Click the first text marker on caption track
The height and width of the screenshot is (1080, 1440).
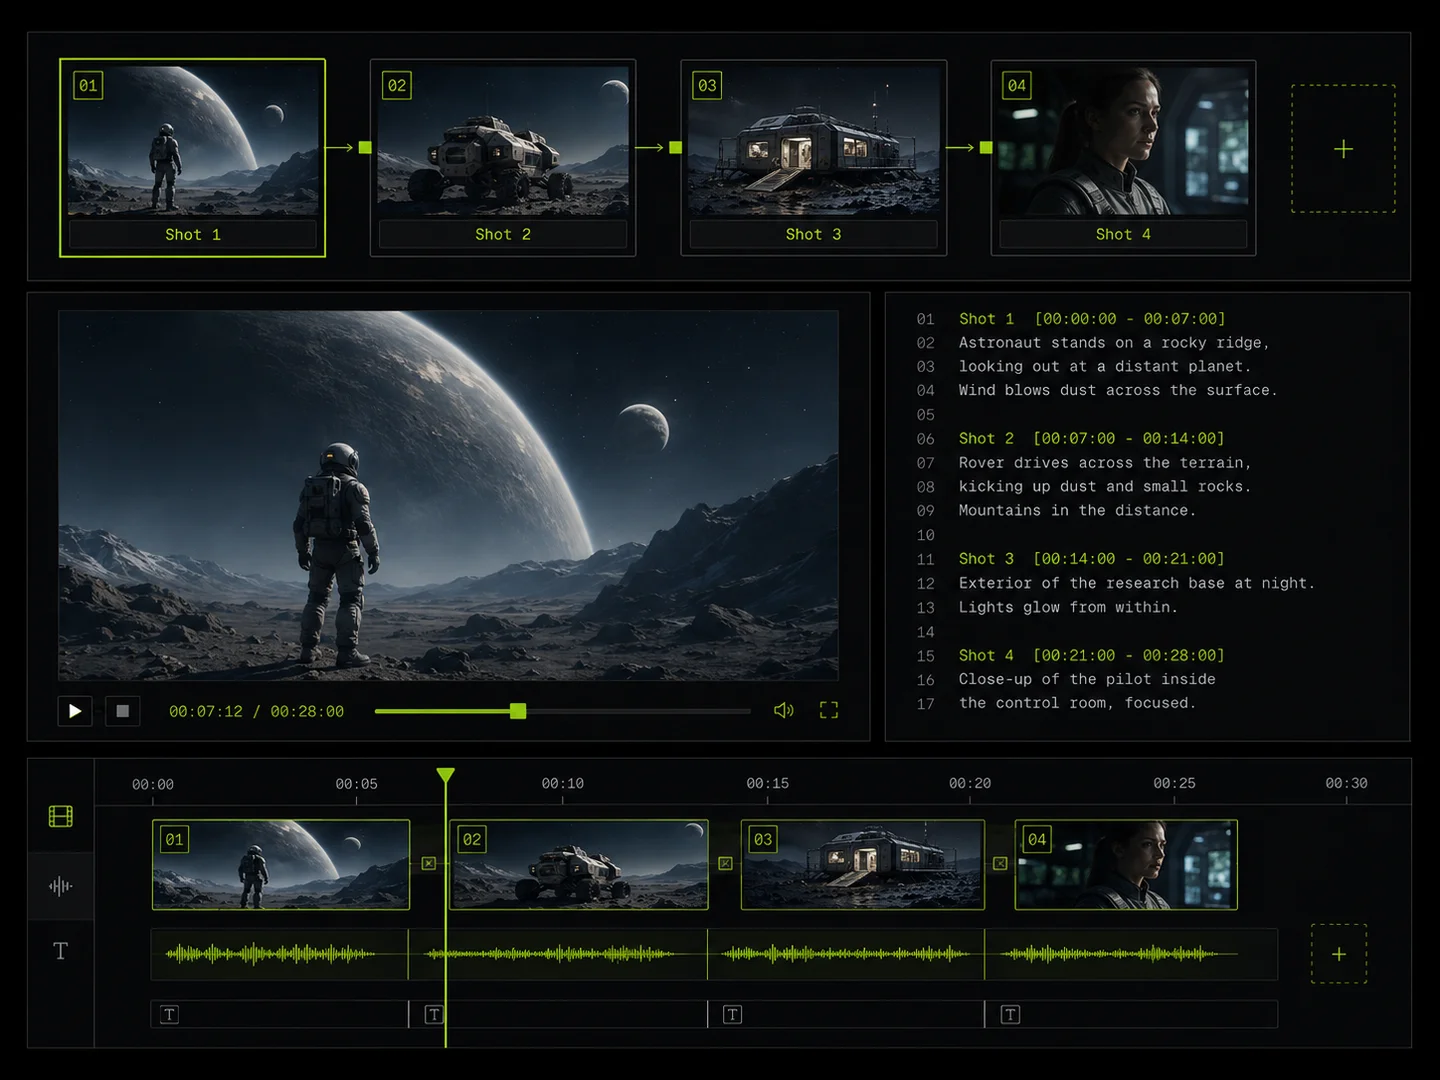[170, 1015]
